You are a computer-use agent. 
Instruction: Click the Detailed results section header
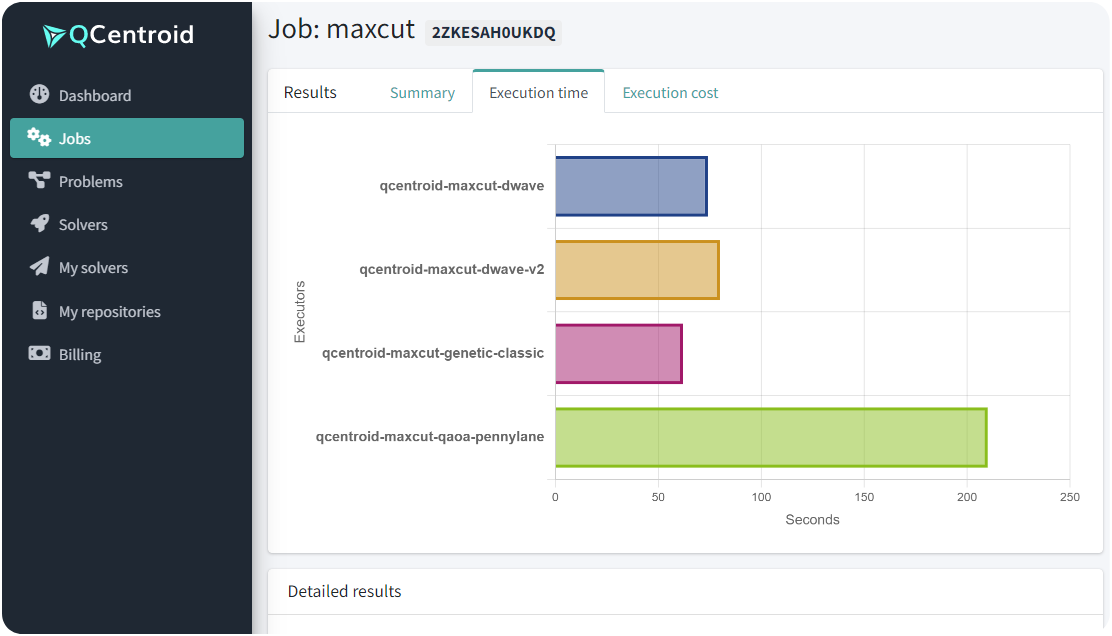tap(345, 591)
